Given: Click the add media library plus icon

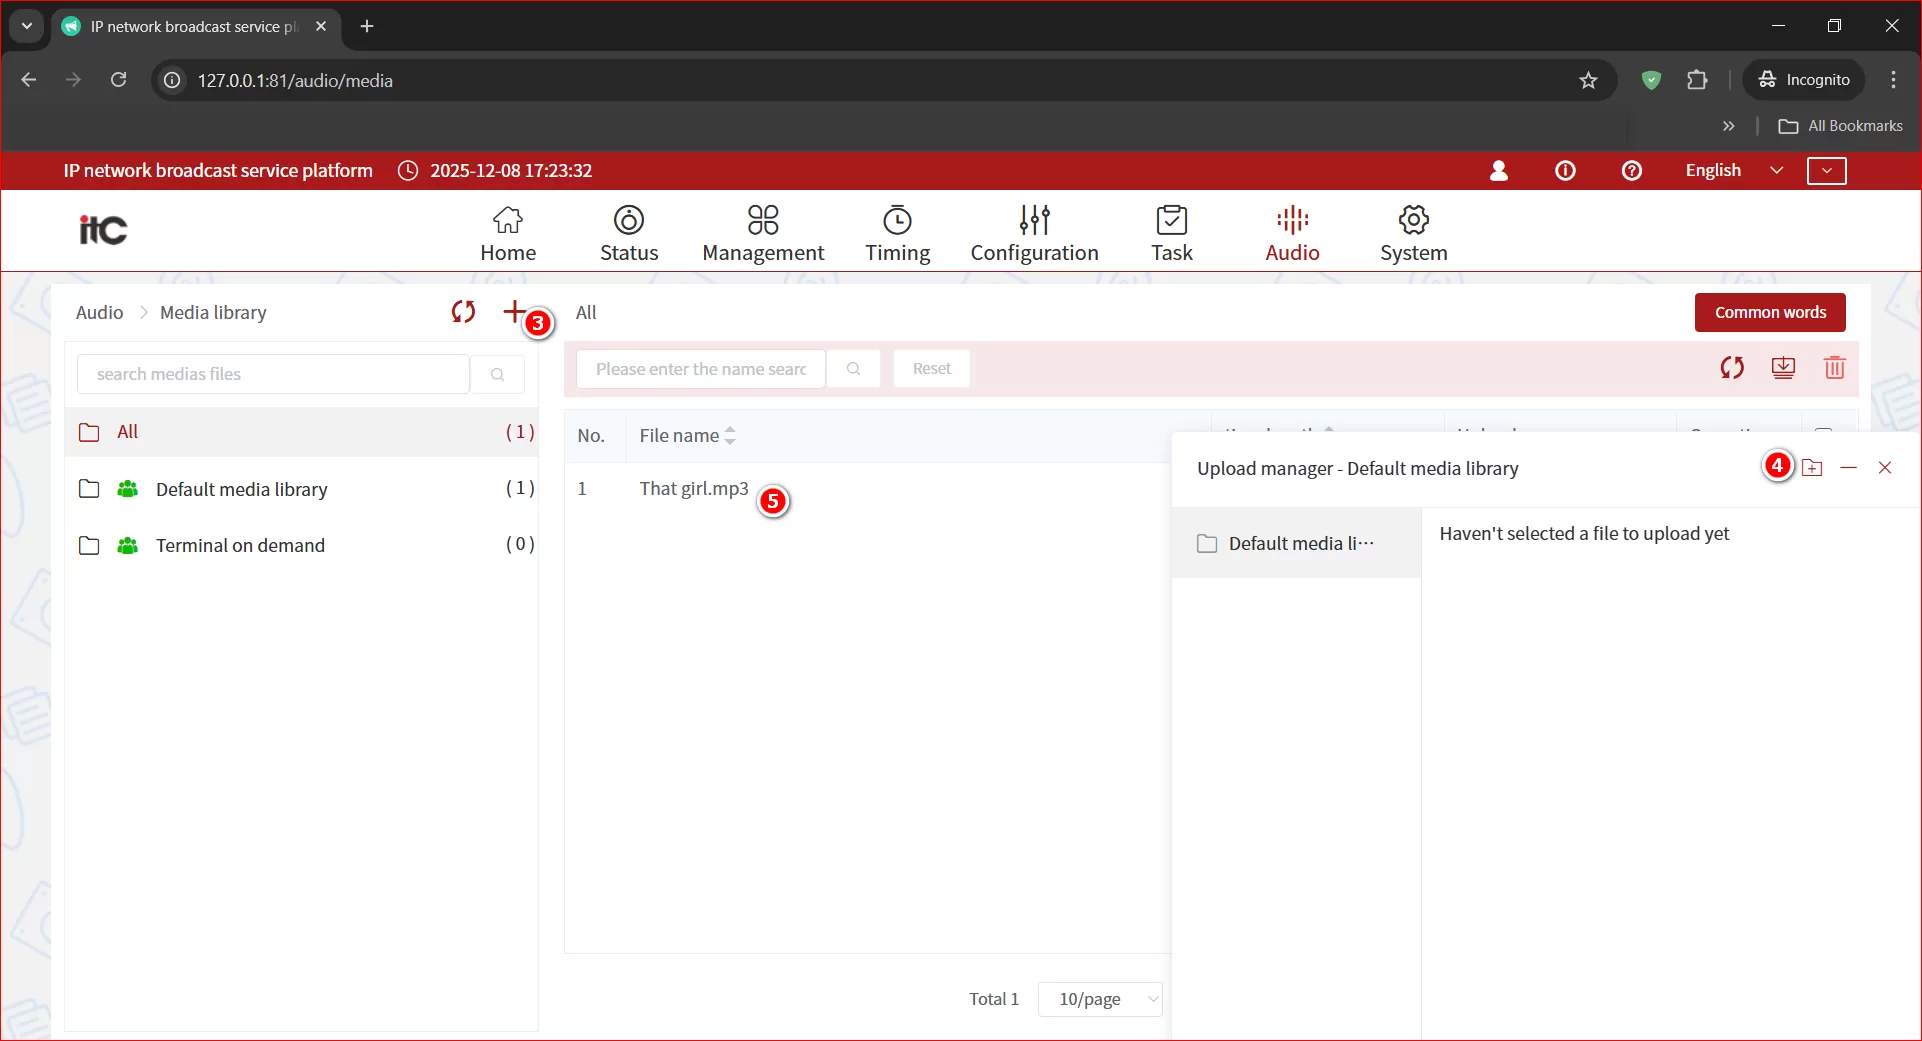Looking at the screenshot, I should tap(513, 312).
